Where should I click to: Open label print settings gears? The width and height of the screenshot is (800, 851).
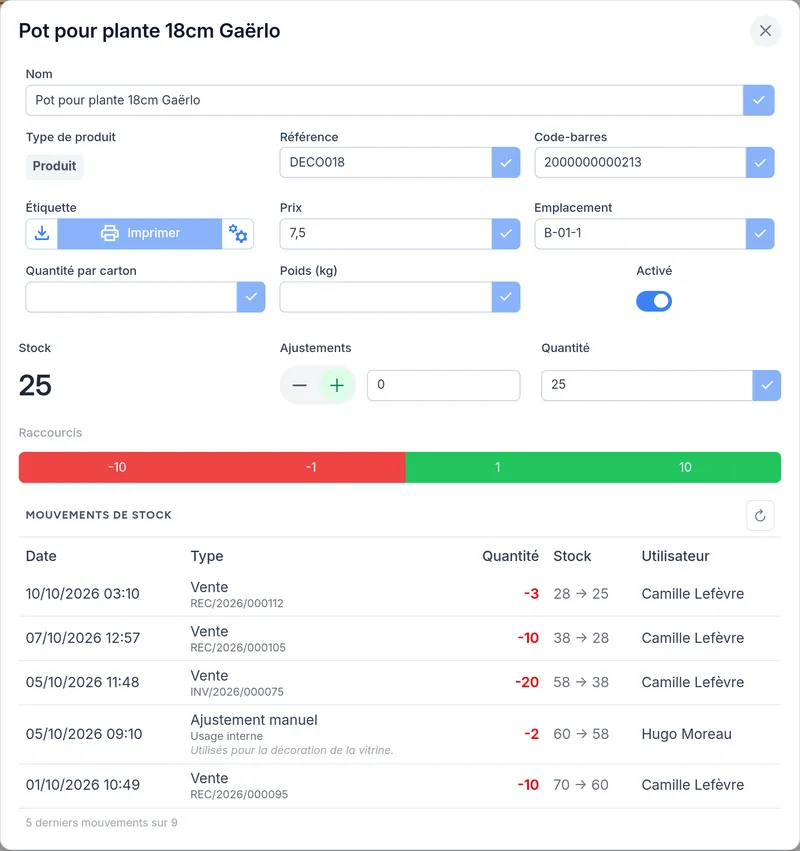[238, 234]
